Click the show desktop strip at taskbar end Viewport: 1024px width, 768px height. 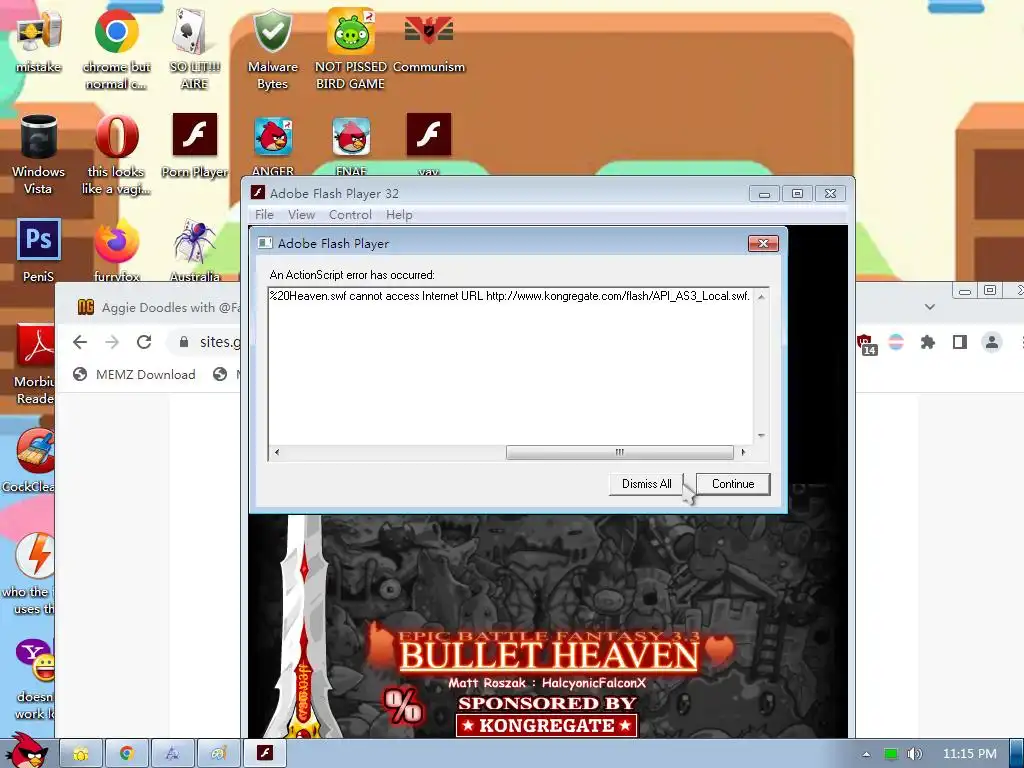[1017, 754]
